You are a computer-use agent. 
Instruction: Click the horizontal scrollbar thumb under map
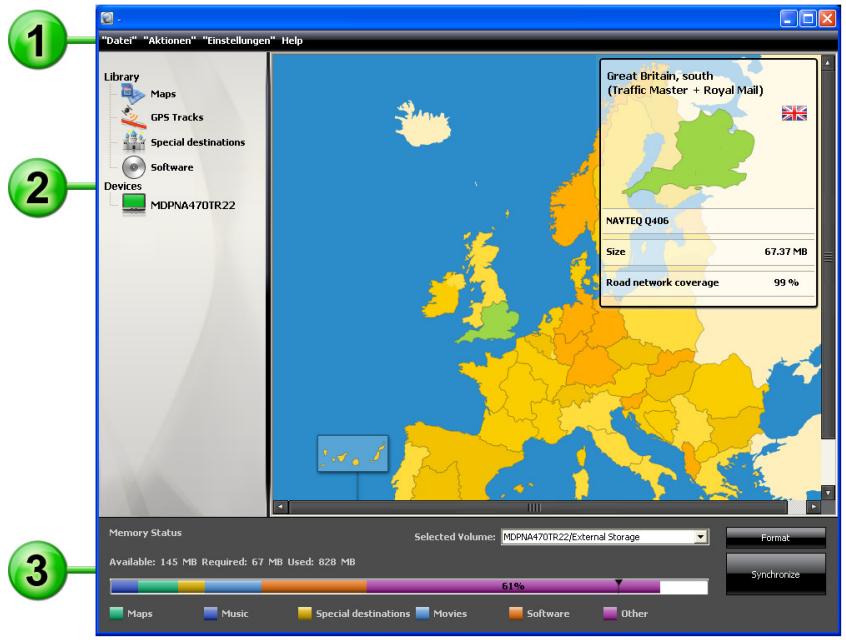[x=538, y=507]
